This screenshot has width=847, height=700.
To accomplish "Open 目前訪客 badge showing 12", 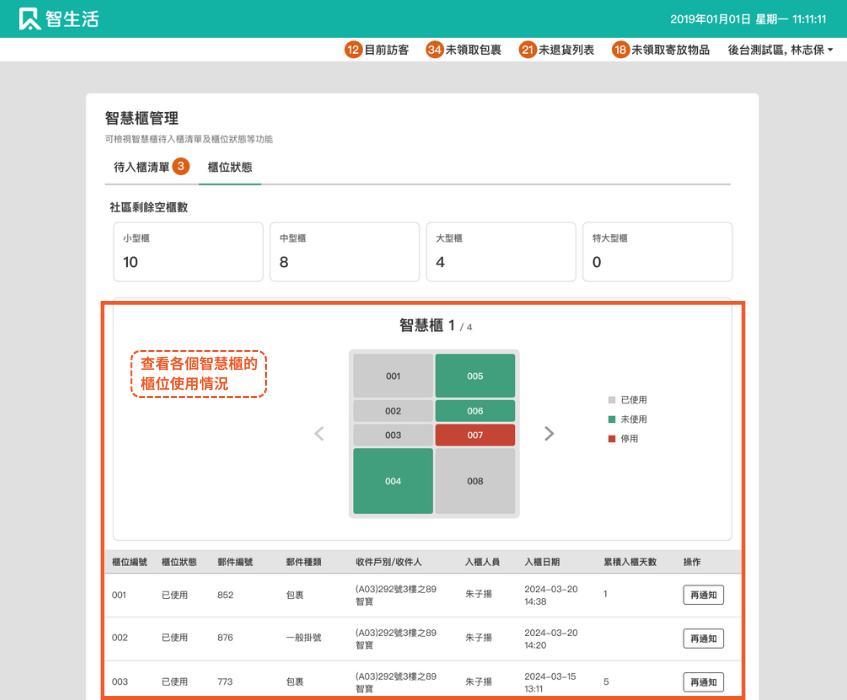I will pos(377,49).
